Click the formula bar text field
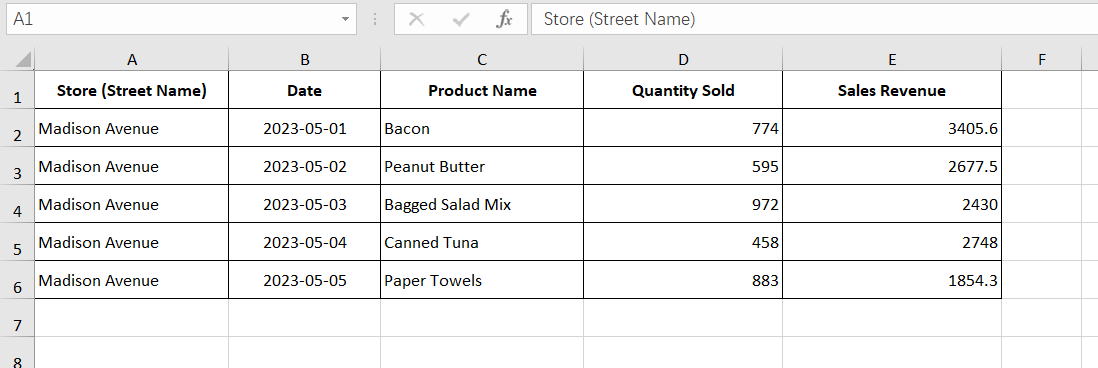Image resolution: width=1098 pixels, height=368 pixels. tap(814, 19)
